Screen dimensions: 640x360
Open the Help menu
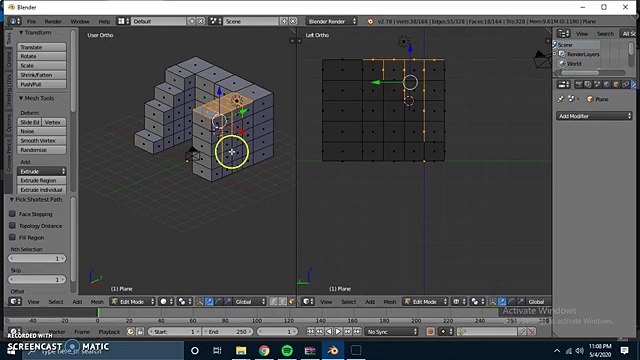click(104, 21)
